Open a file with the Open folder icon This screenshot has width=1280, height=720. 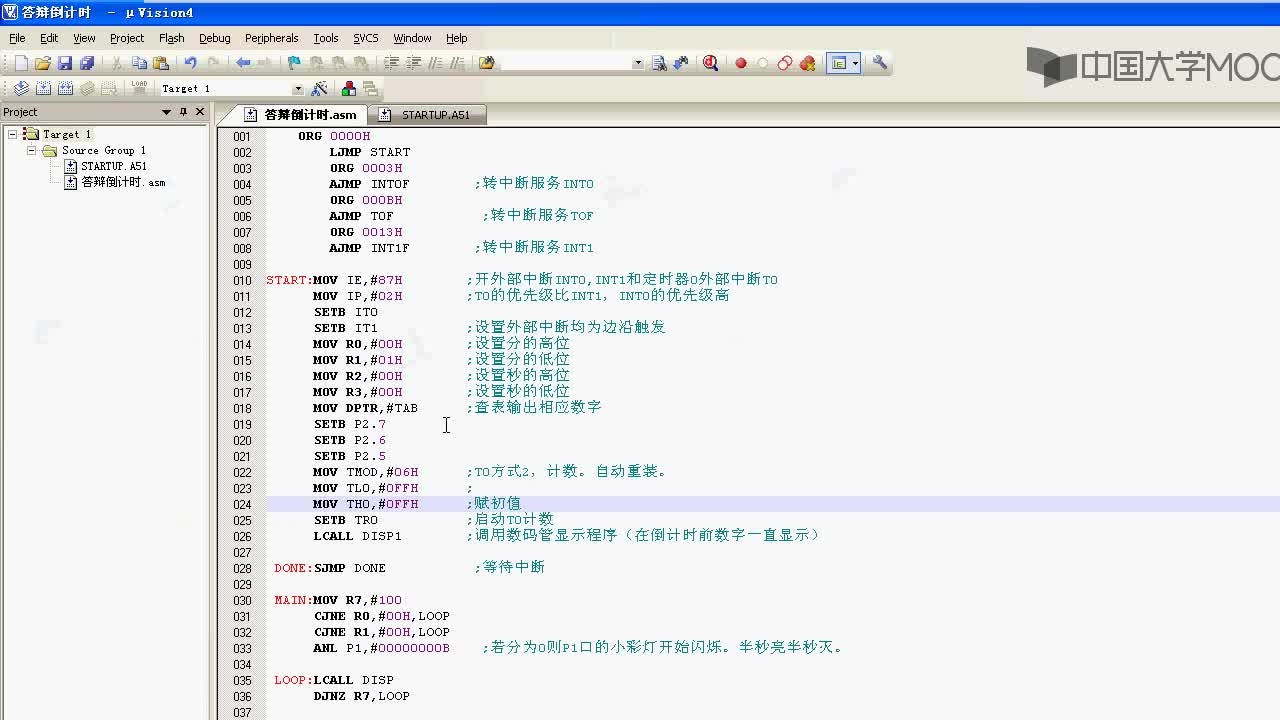pyautogui.click(x=43, y=63)
